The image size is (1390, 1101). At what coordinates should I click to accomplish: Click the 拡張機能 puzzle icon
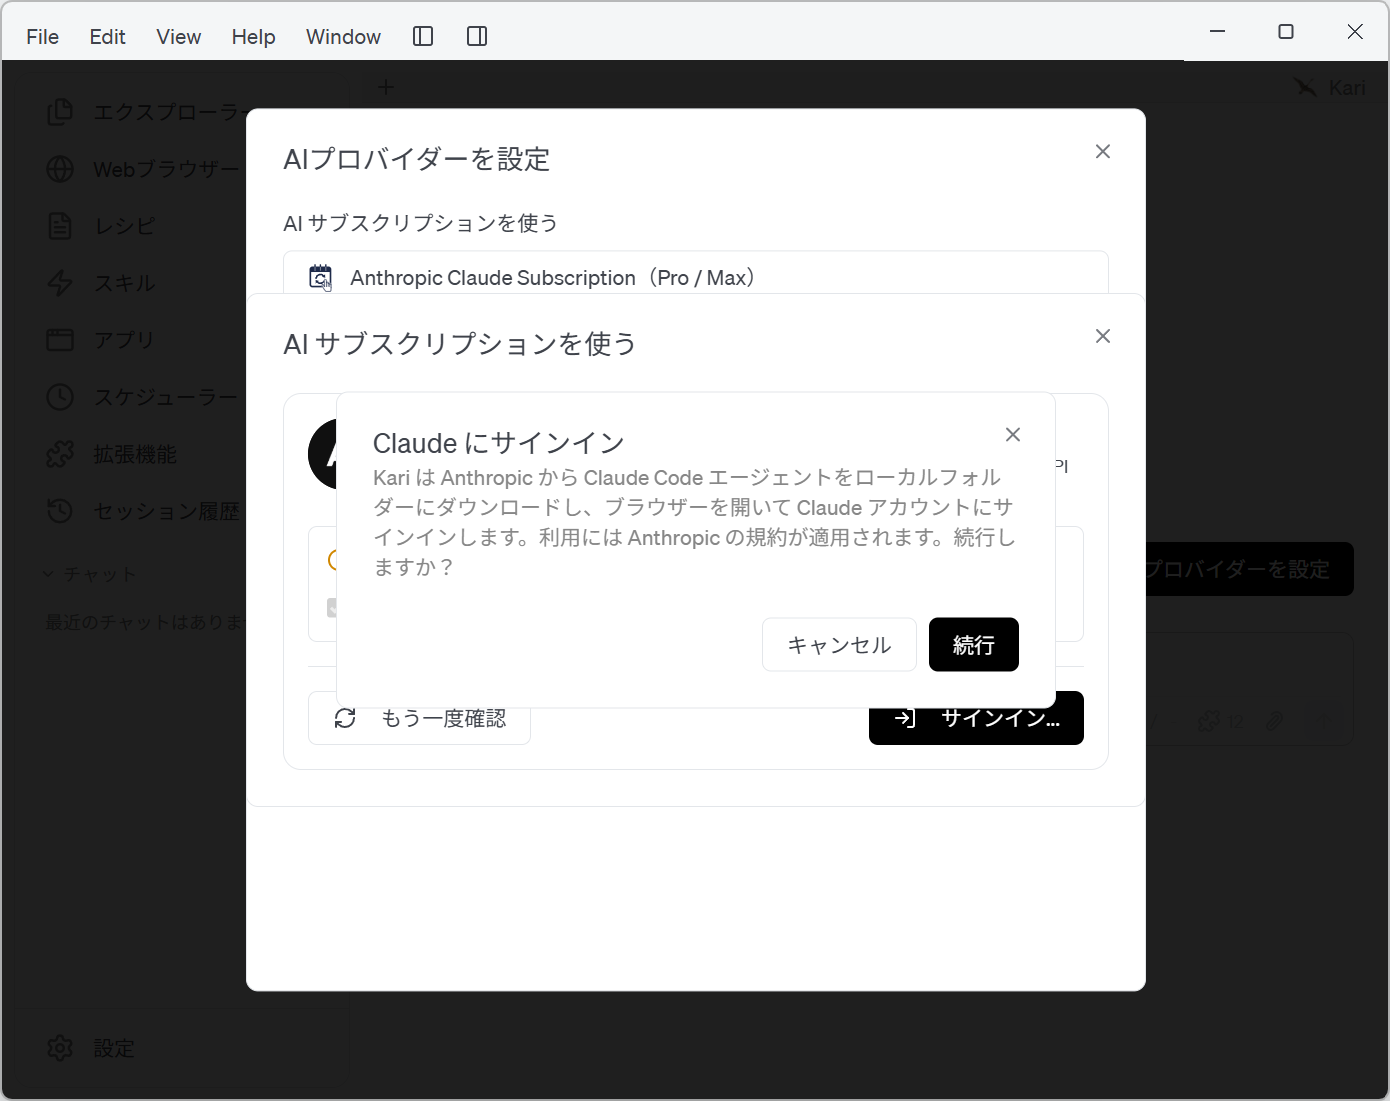pyautogui.click(x=60, y=454)
